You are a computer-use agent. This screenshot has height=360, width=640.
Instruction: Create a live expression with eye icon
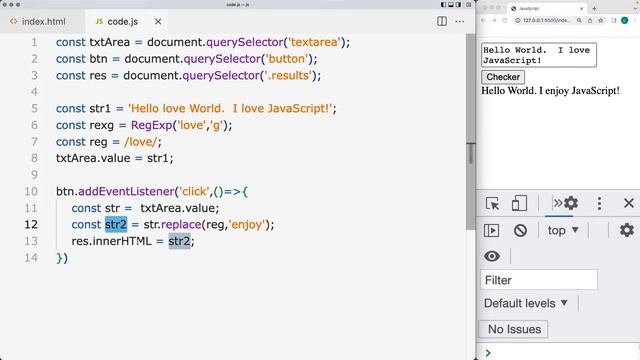492,256
